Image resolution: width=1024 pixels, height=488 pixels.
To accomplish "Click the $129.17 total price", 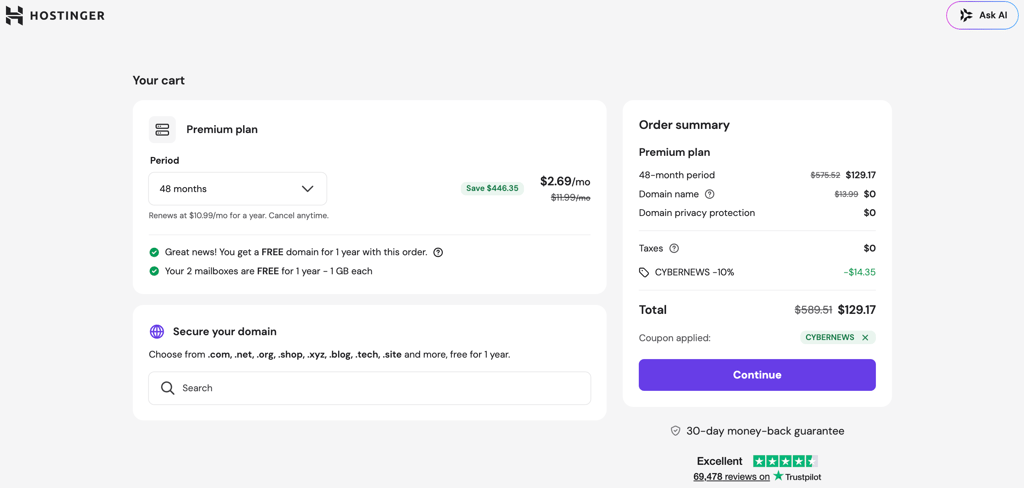I will tap(857, 310).
